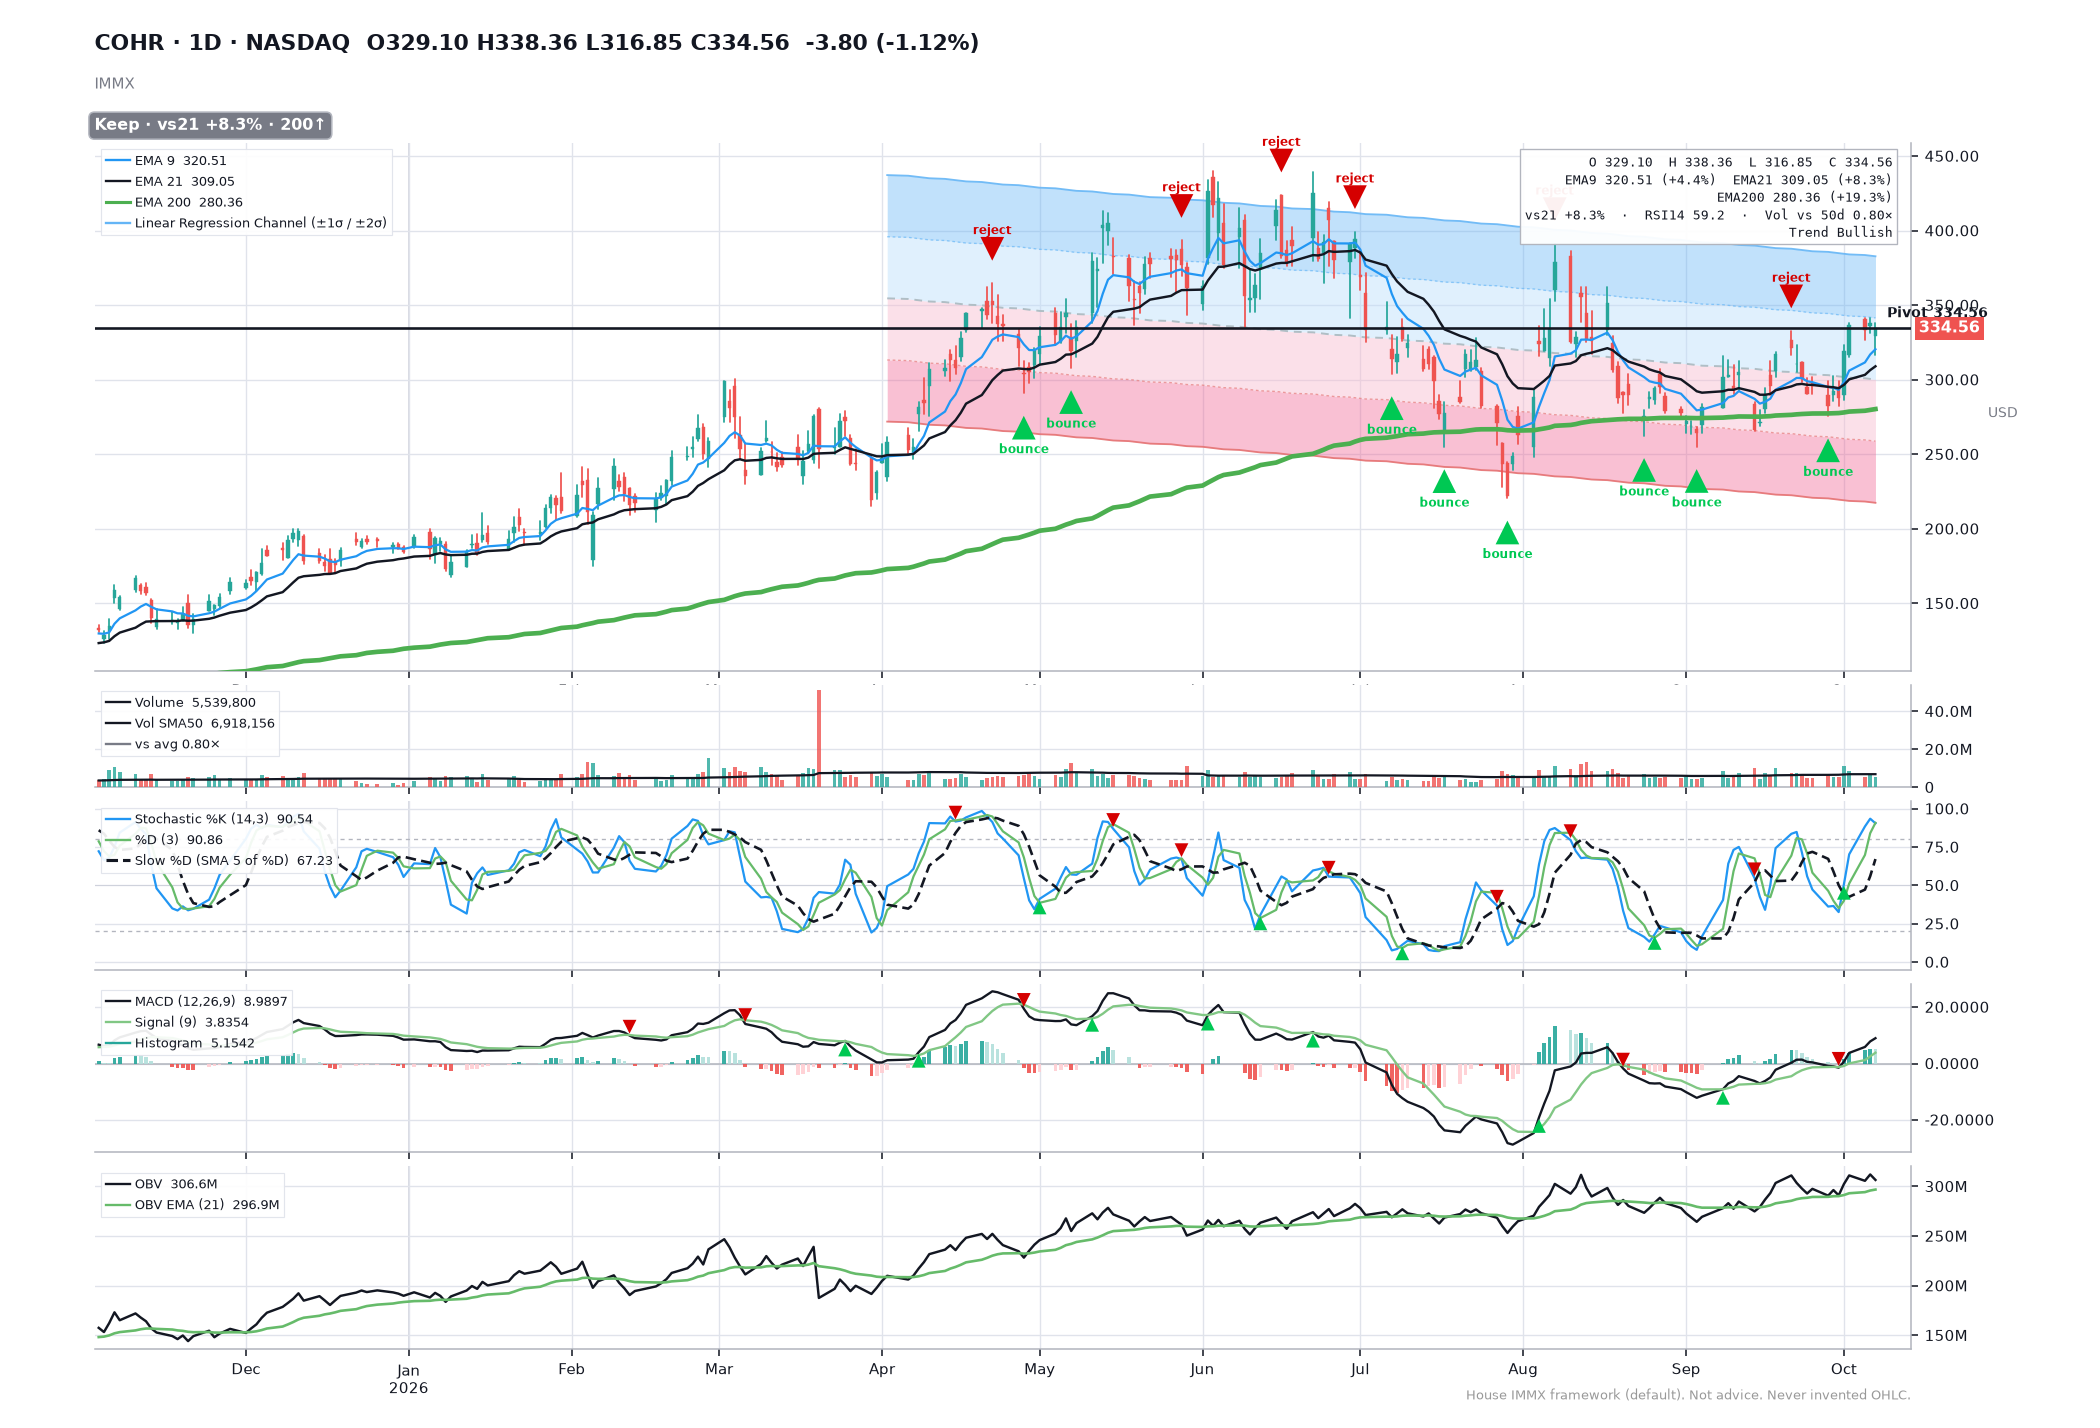Click the Slow %D (SMA 5 of %D) entry

[x=219, y=860]
